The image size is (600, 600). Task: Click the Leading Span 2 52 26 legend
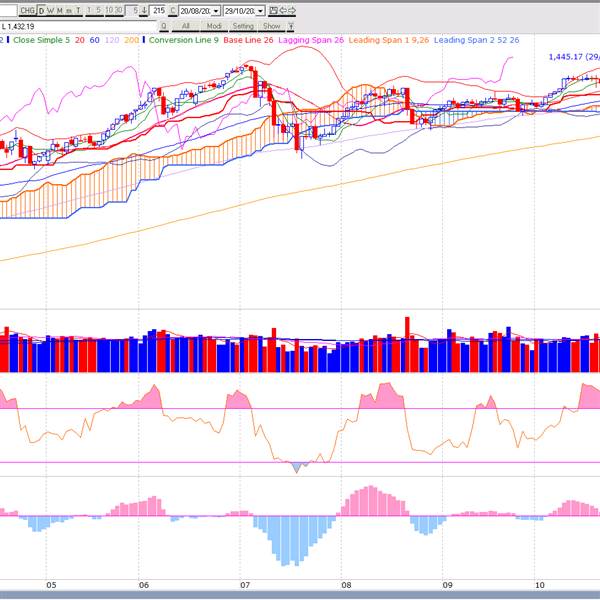476,40
